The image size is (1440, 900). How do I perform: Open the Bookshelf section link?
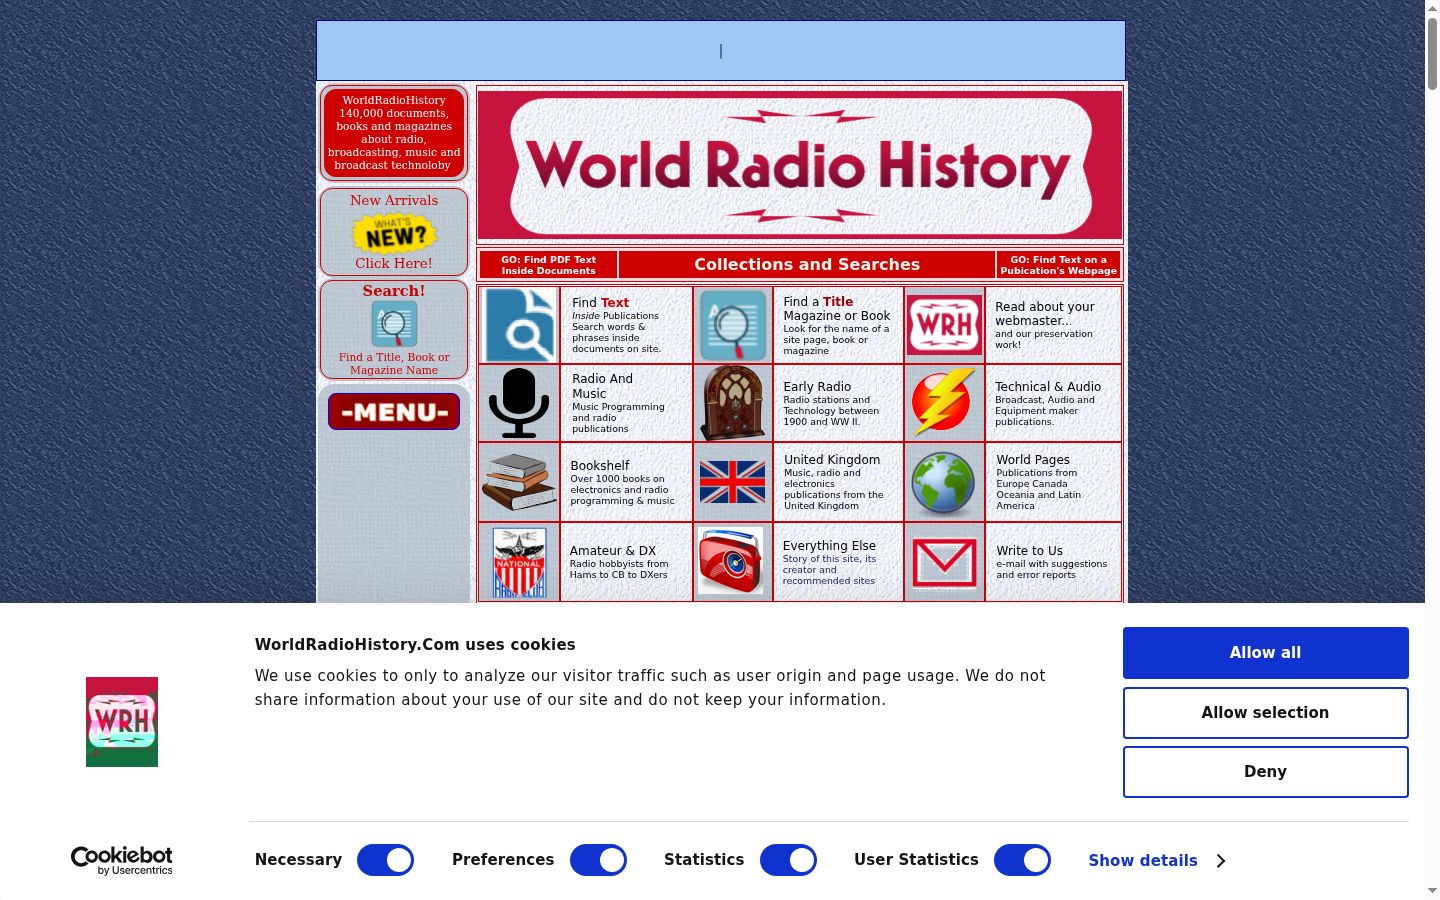point(622,482)
